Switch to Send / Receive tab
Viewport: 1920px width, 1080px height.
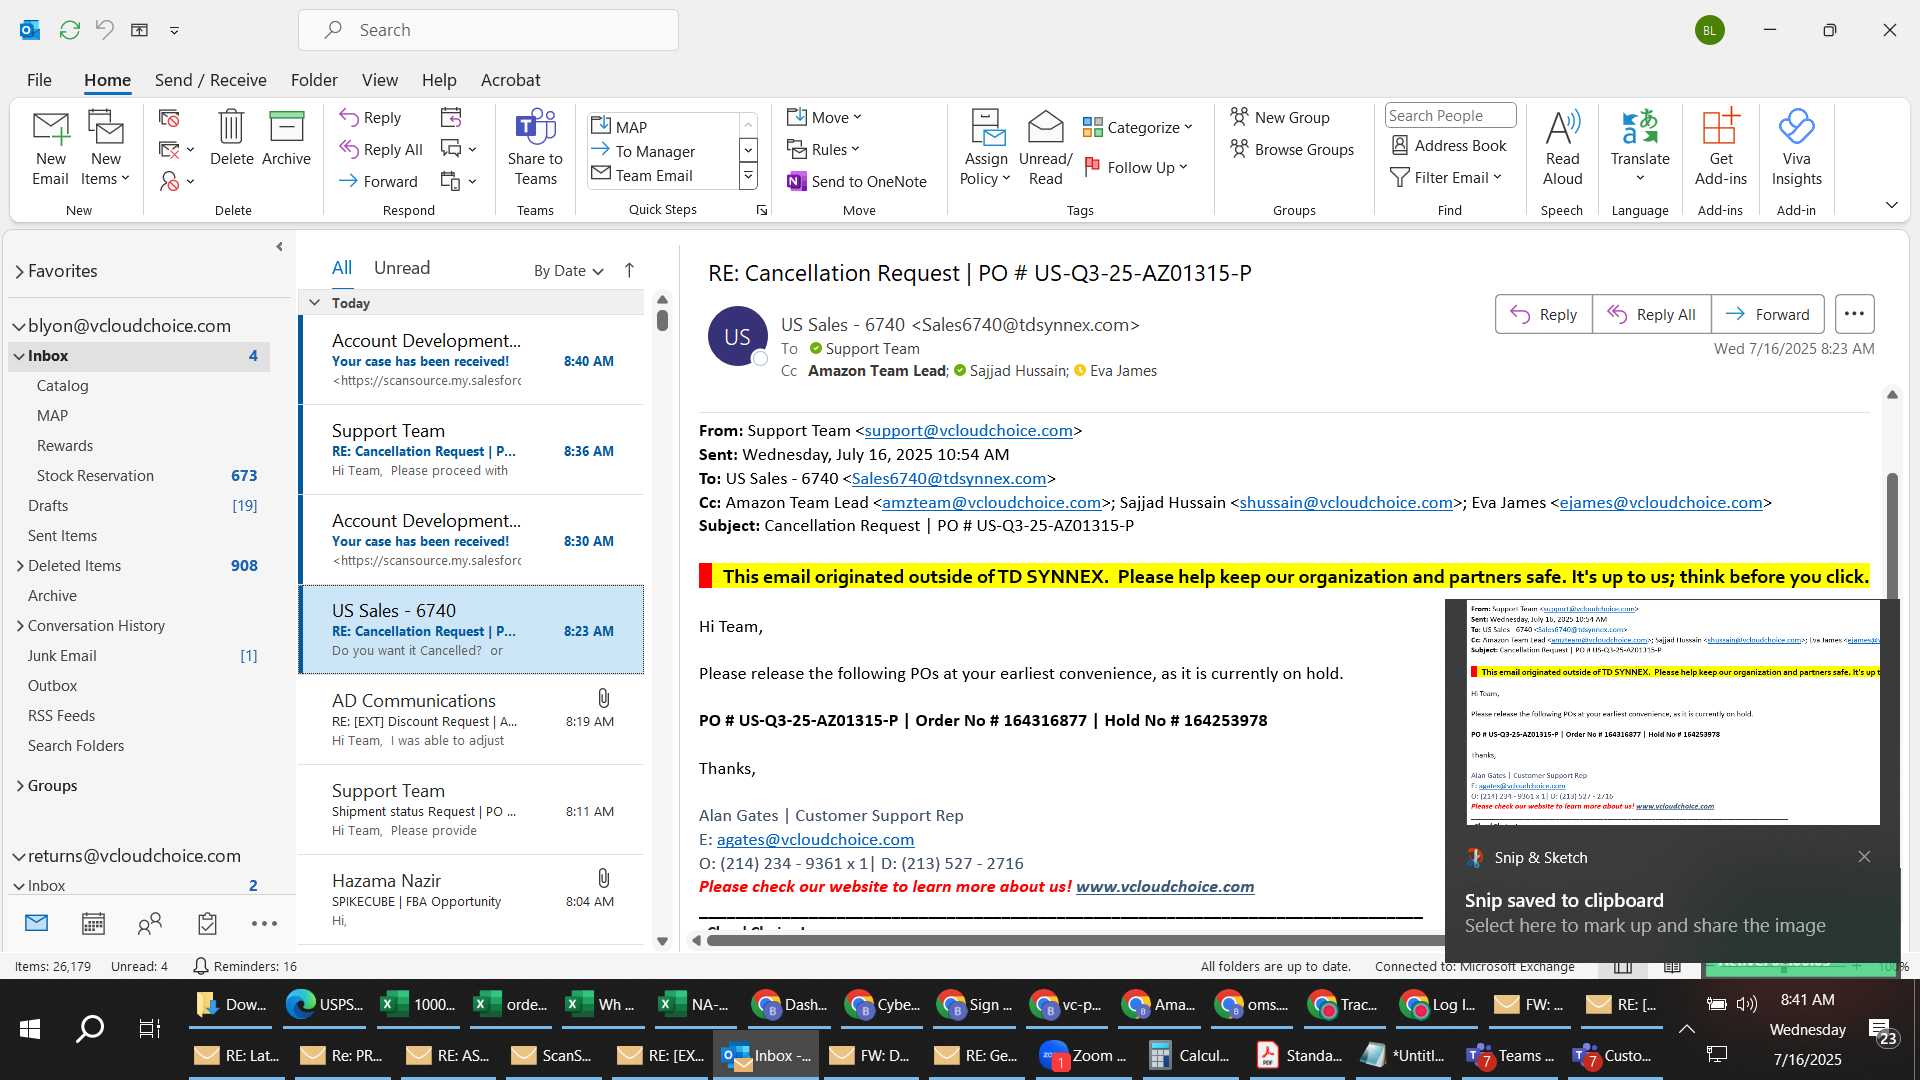coord(210,80)
